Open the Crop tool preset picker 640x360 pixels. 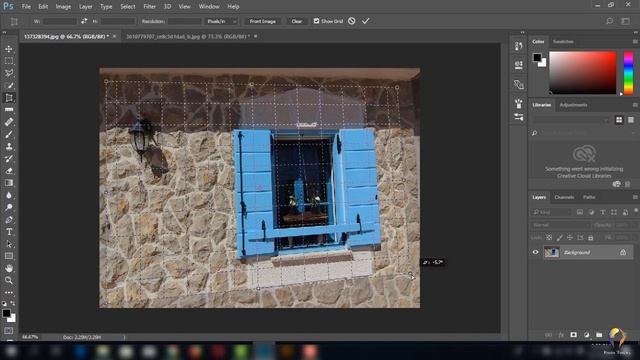click(14, 21)
